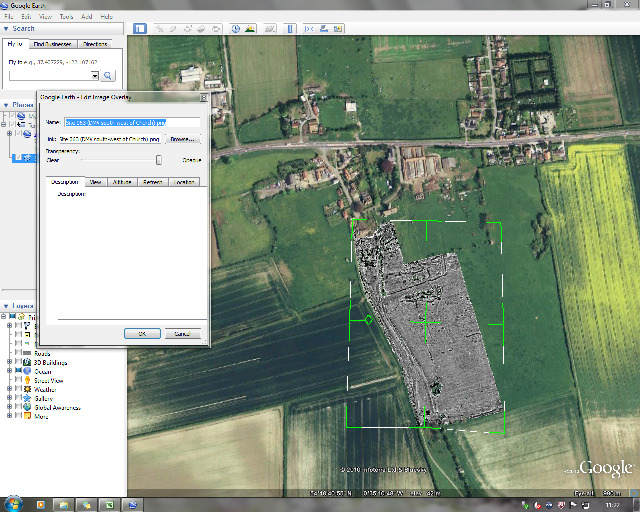Enable the Weather layer checkbox
Screen dimensions: 640x512
(x=18, y=389)
